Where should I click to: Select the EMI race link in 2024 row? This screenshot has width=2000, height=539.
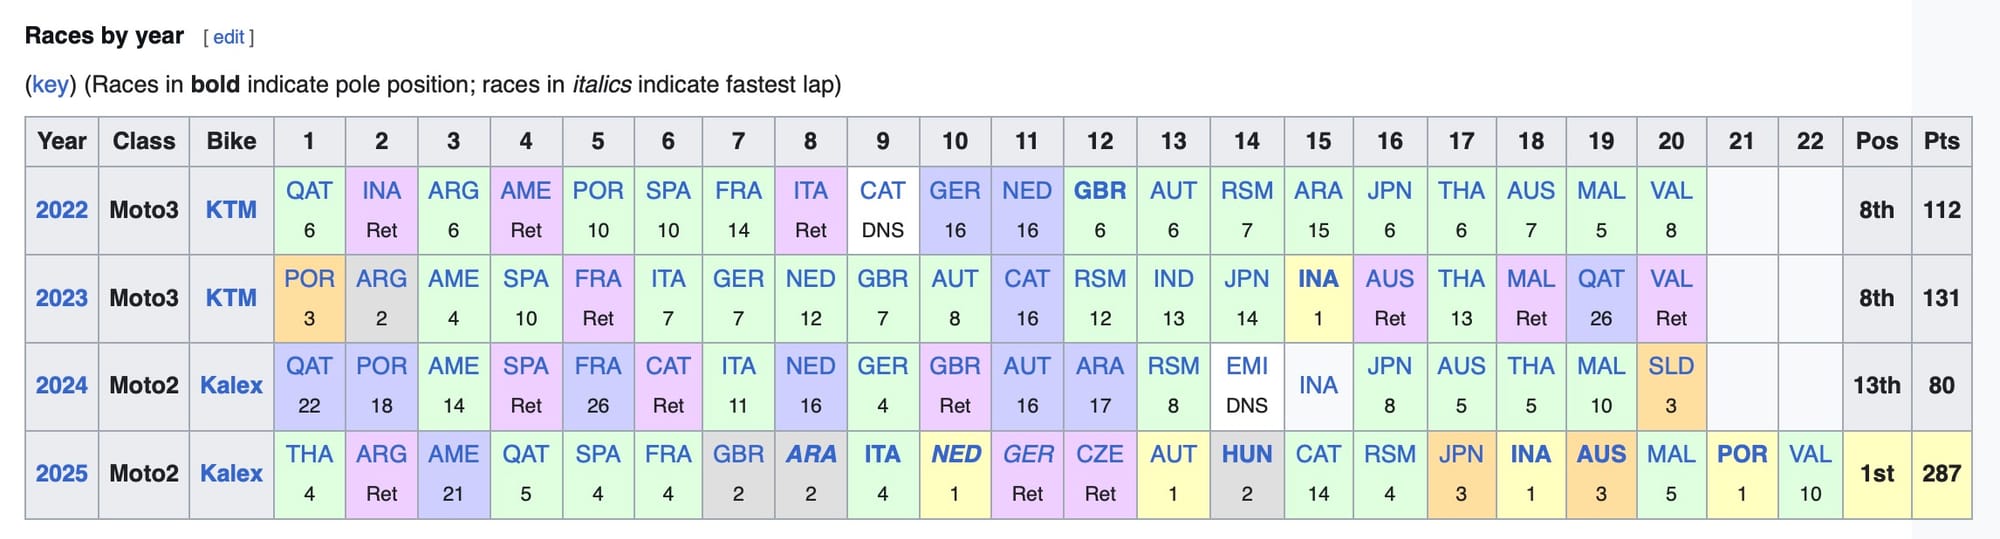(x=1246, y=366)
